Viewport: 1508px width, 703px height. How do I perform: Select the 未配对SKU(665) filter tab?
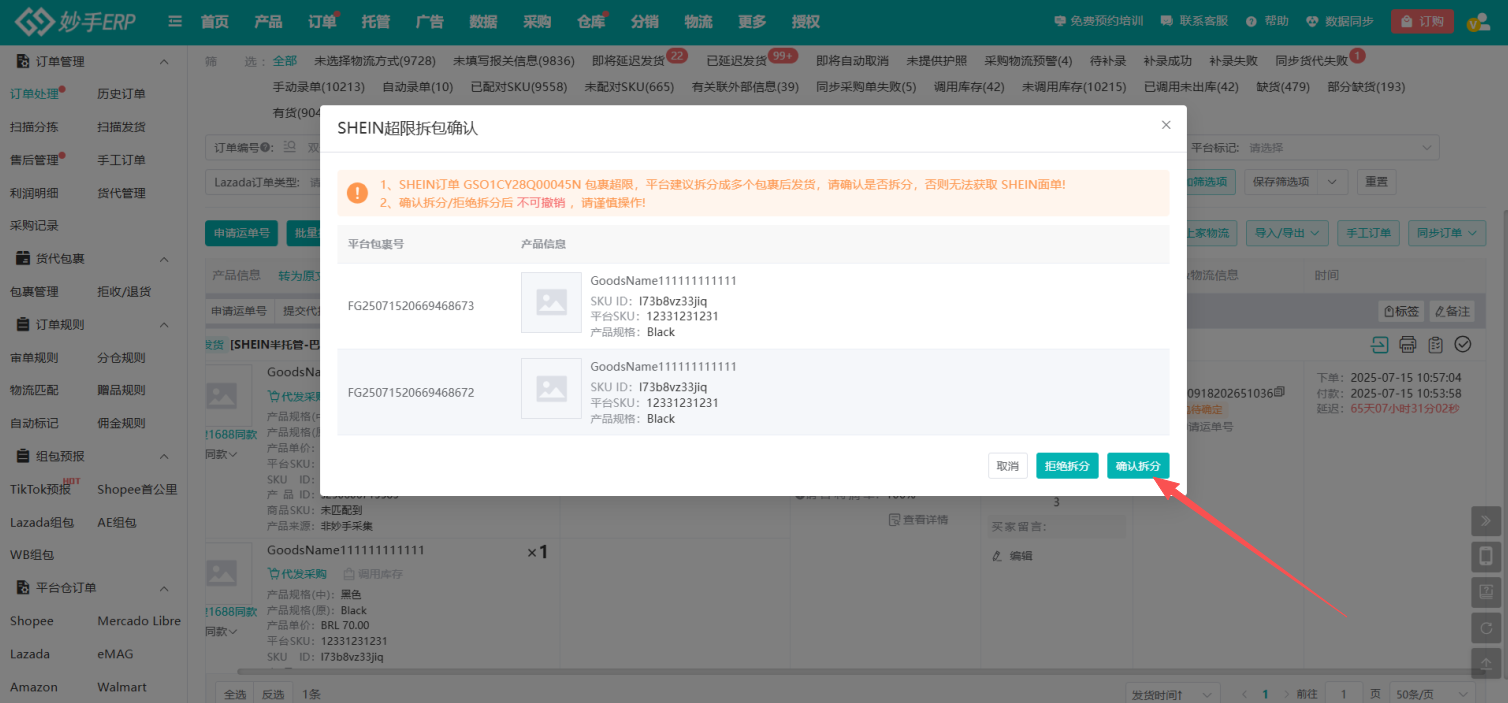pyautogui.click(x=629, y=87)
